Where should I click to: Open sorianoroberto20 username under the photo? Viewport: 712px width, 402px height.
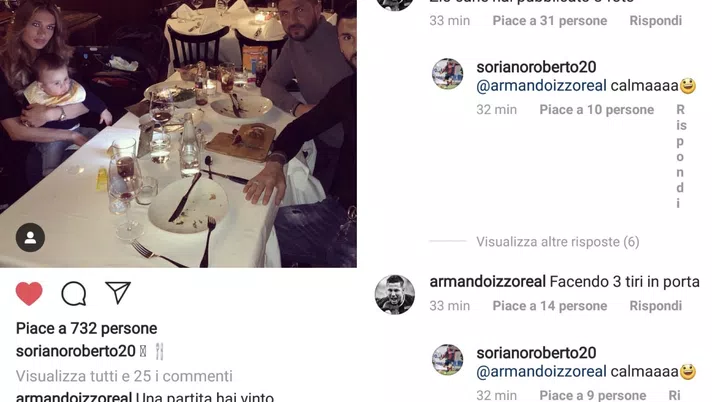pos(76,351)
